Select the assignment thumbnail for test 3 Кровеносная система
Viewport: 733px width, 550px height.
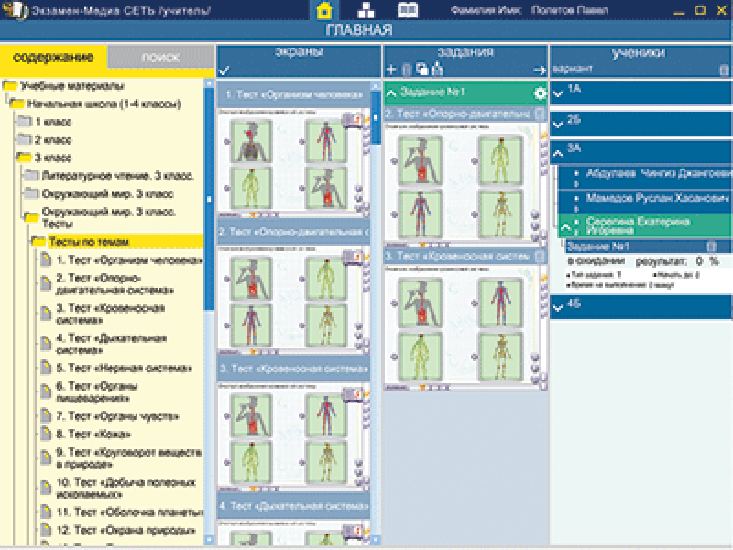pos(466,328)
